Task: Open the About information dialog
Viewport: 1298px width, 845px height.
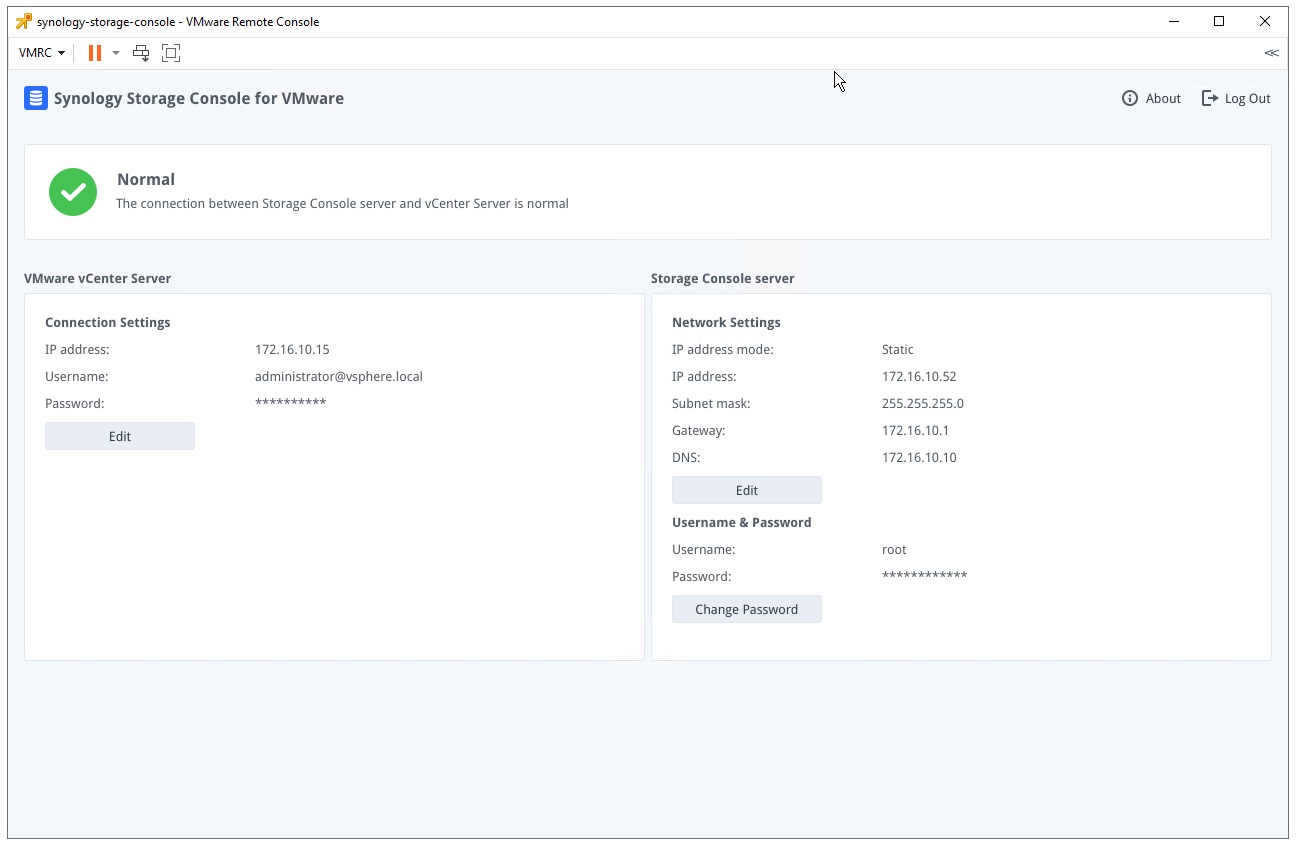Action: pos(1152,98)
